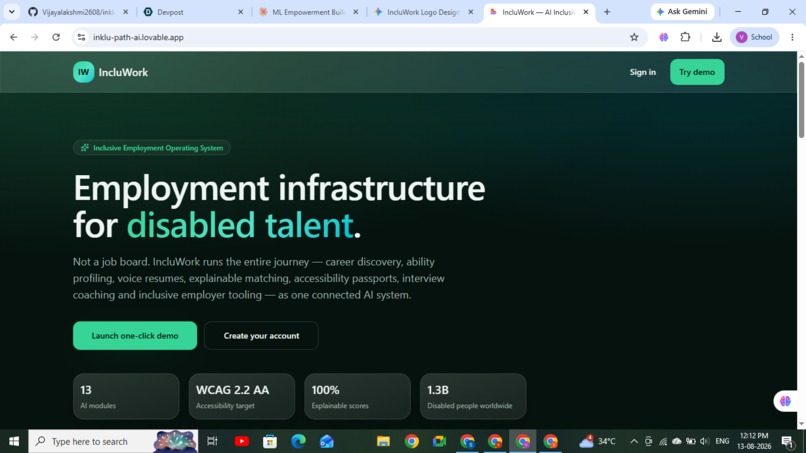Viewport: 806px width, 453px height.
Task: Open the Windows Start menu
Action: pos(14,441)
